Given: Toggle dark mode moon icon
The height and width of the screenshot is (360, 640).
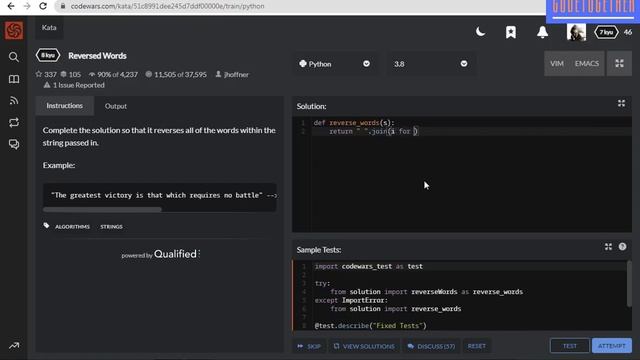Looking at the screenshot, I should [480, 32].
